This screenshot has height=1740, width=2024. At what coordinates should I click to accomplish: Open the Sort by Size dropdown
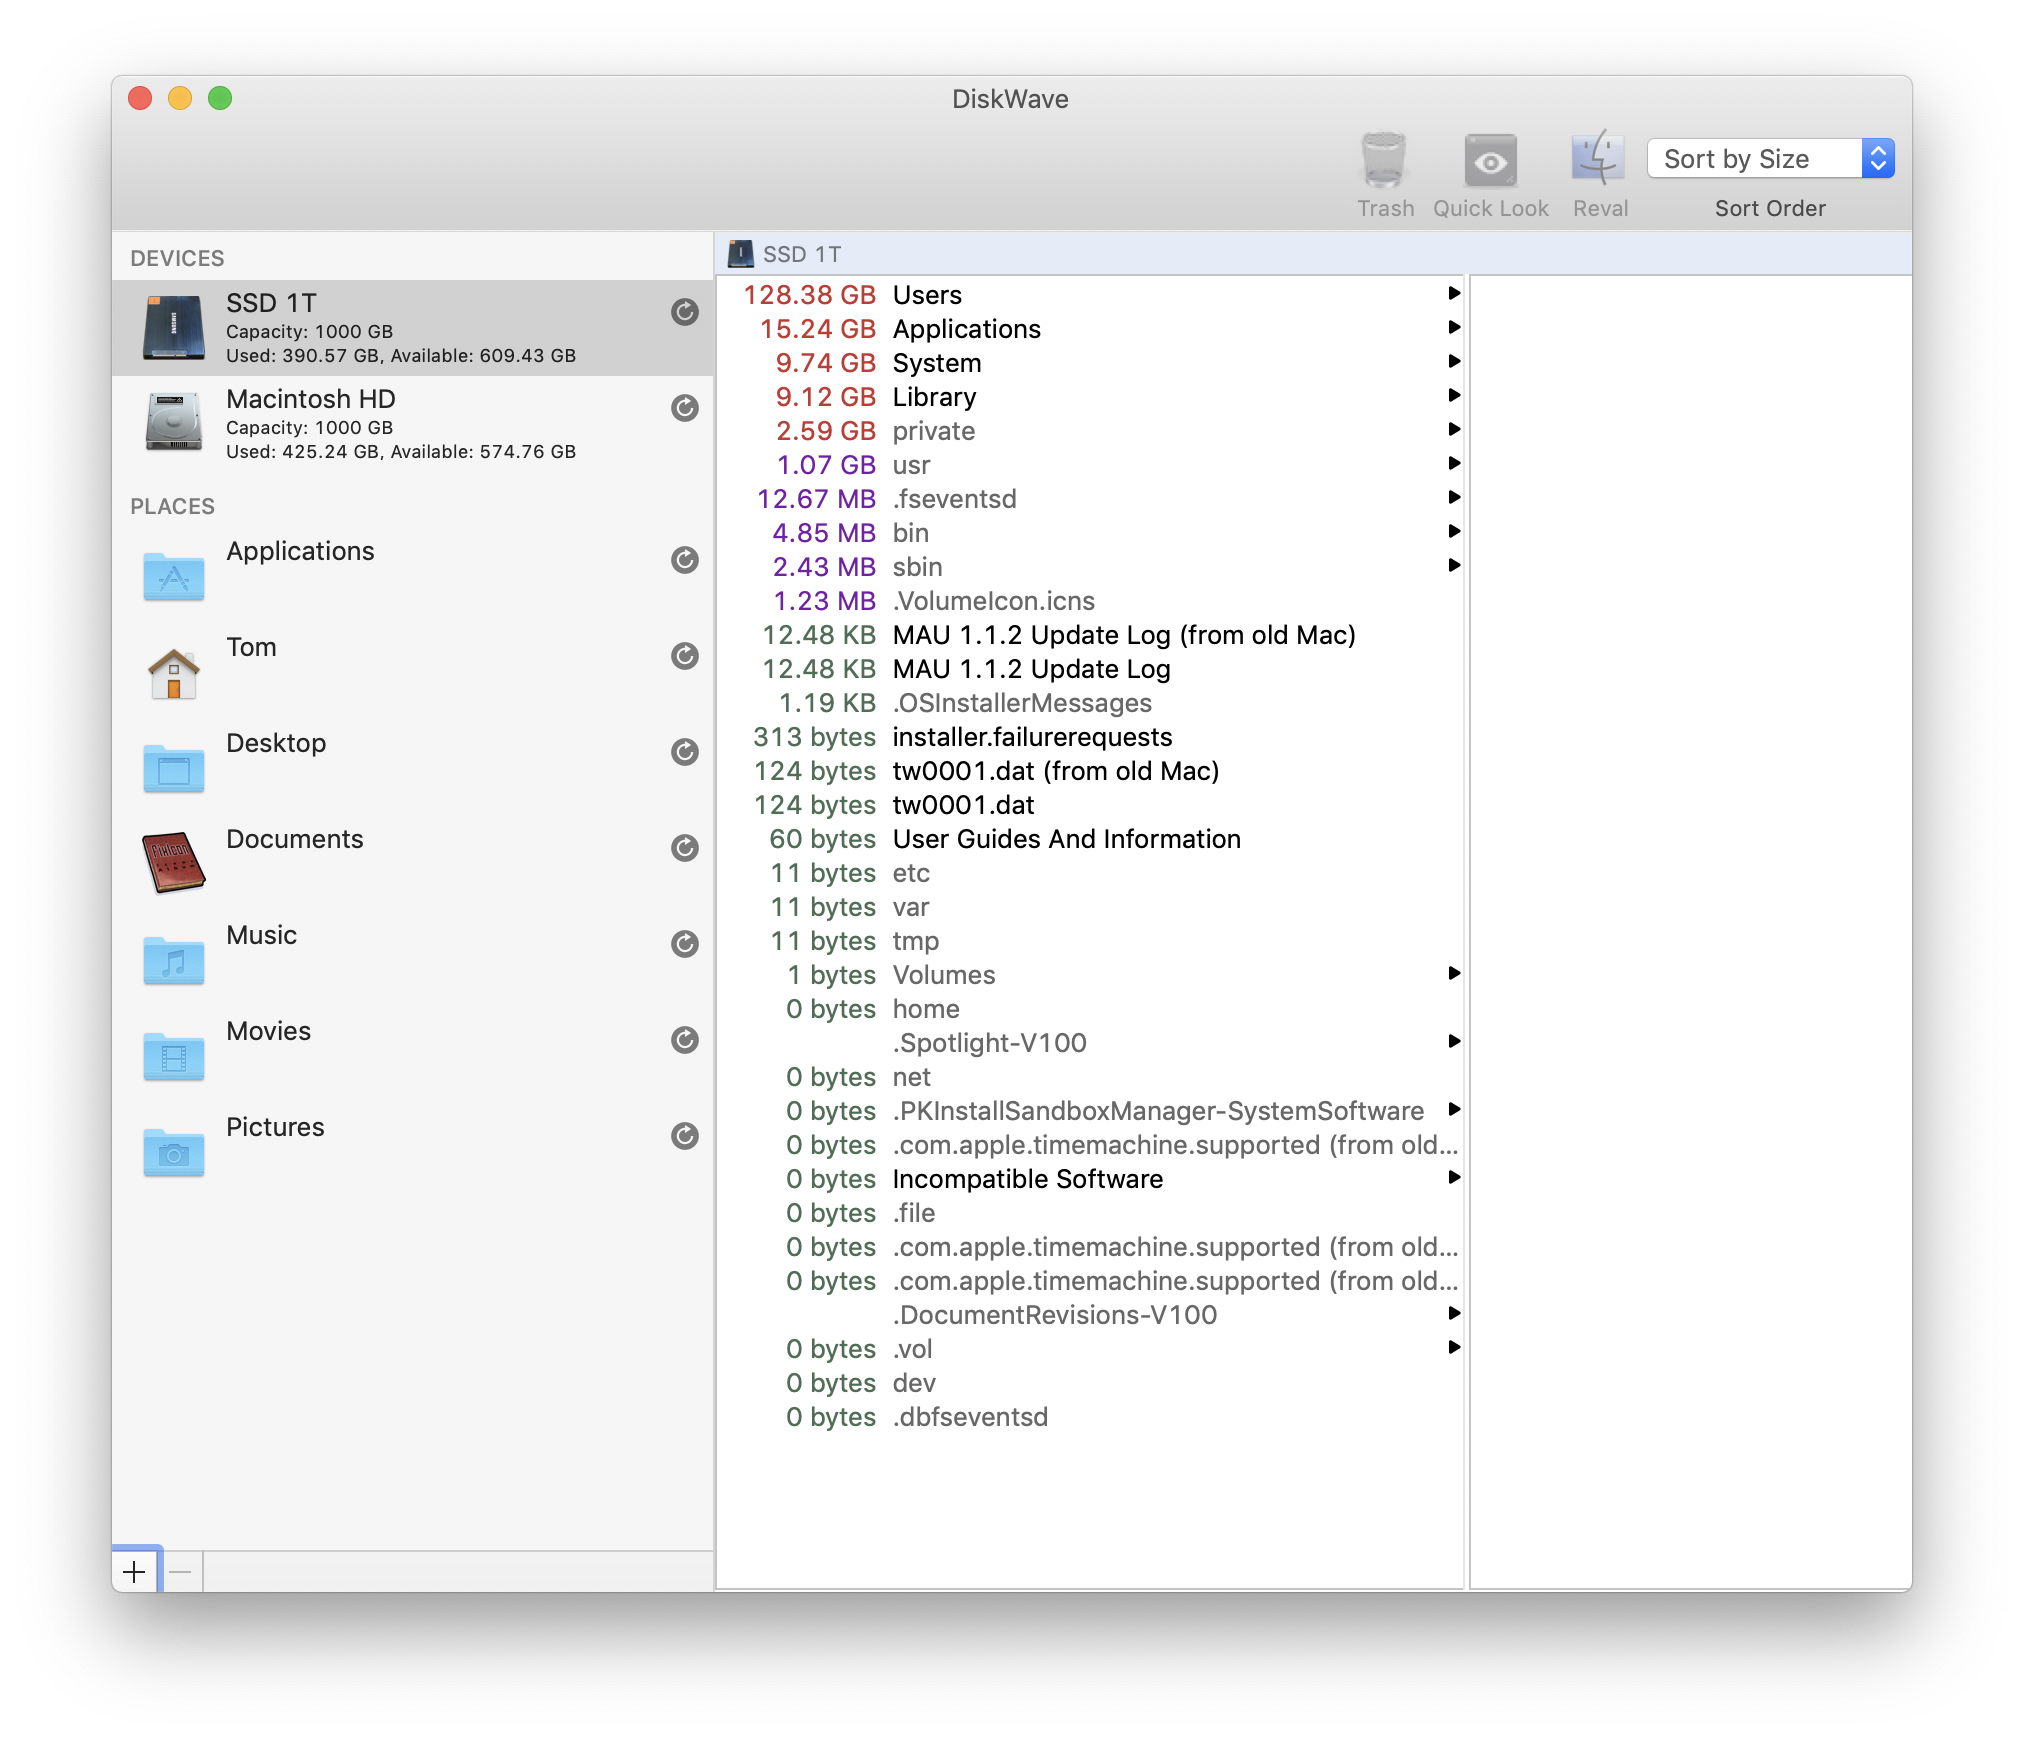coord(1770,158)
